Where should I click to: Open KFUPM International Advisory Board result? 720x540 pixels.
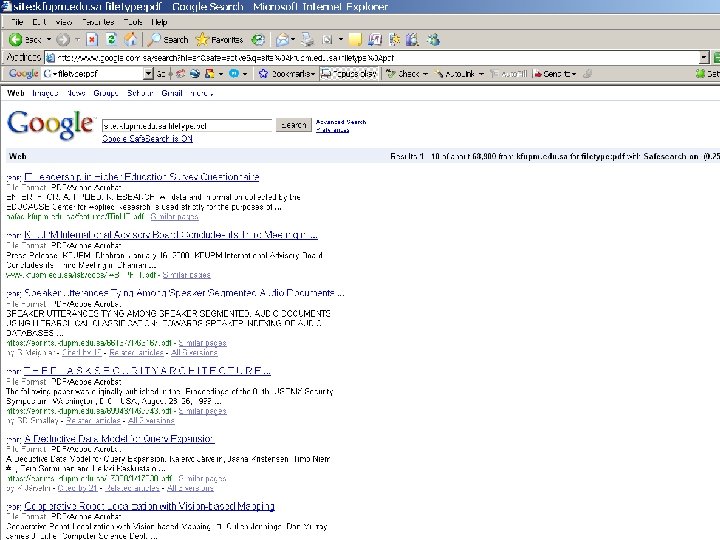(171, 235)
